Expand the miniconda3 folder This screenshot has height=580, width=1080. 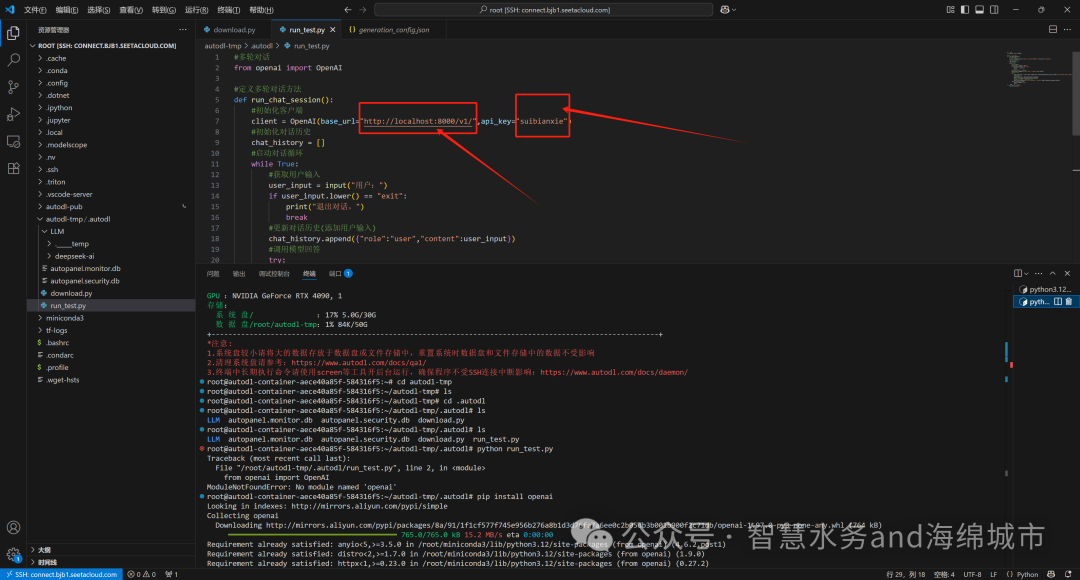[x=112, y=318]
